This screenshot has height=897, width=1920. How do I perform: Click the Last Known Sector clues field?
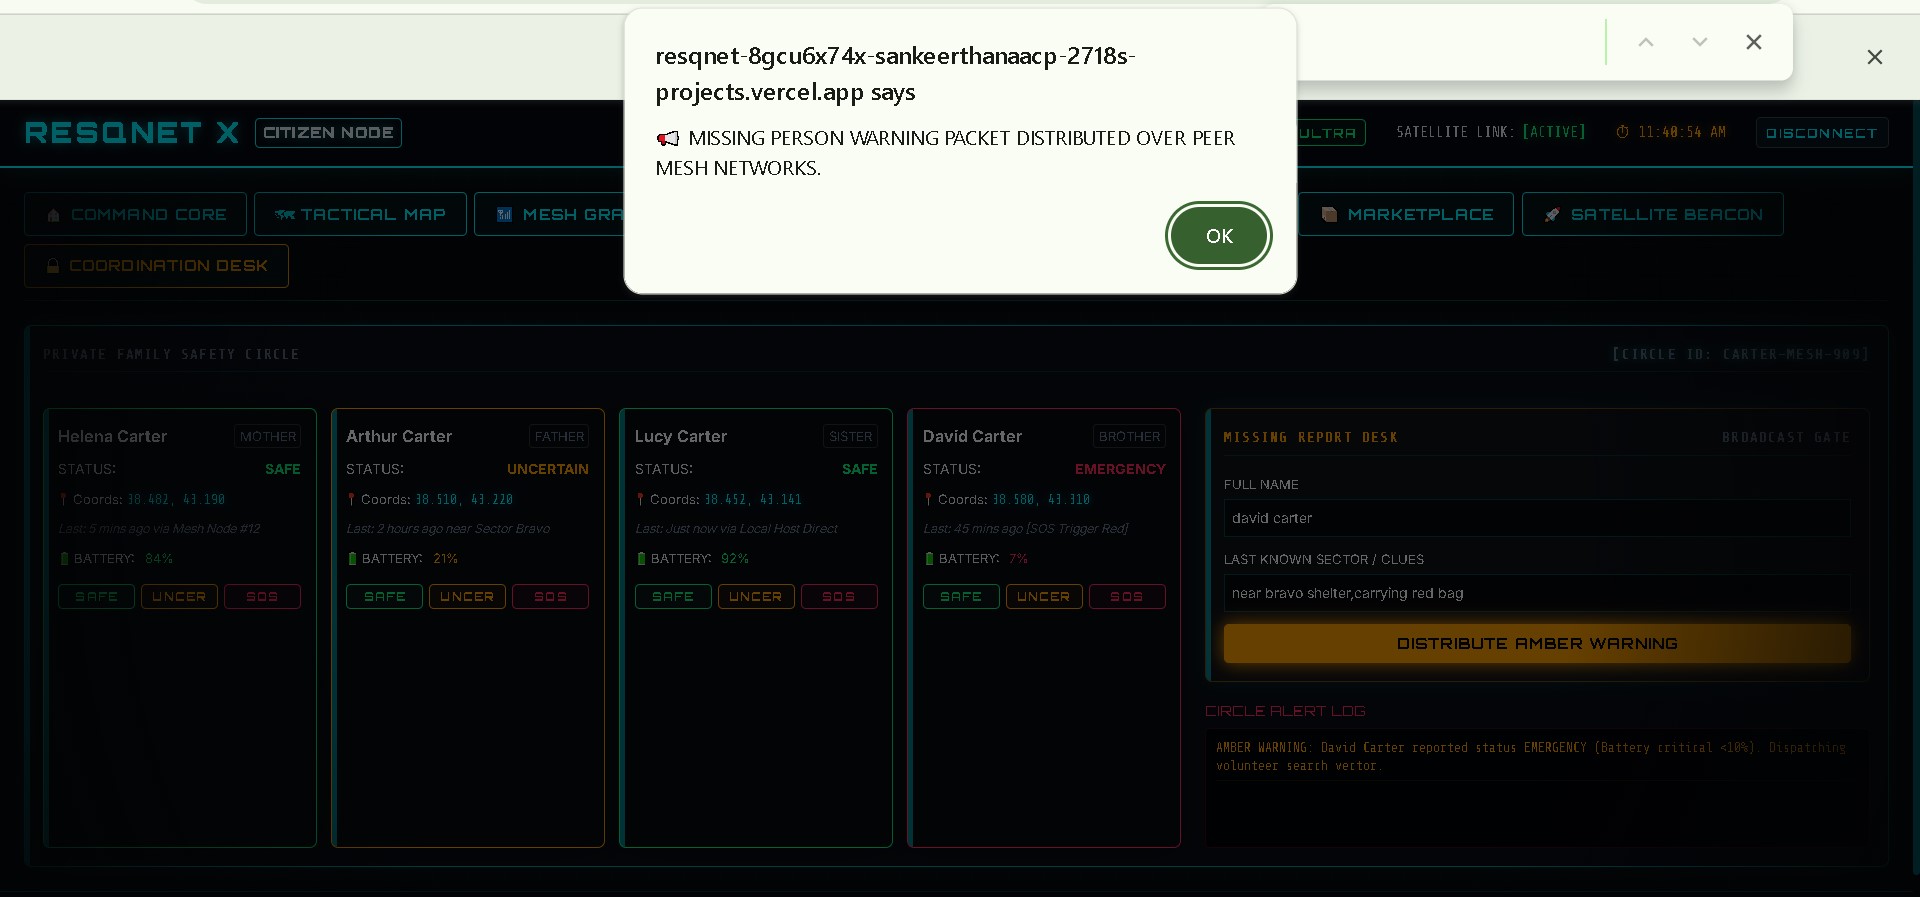tap(1537, 593)
